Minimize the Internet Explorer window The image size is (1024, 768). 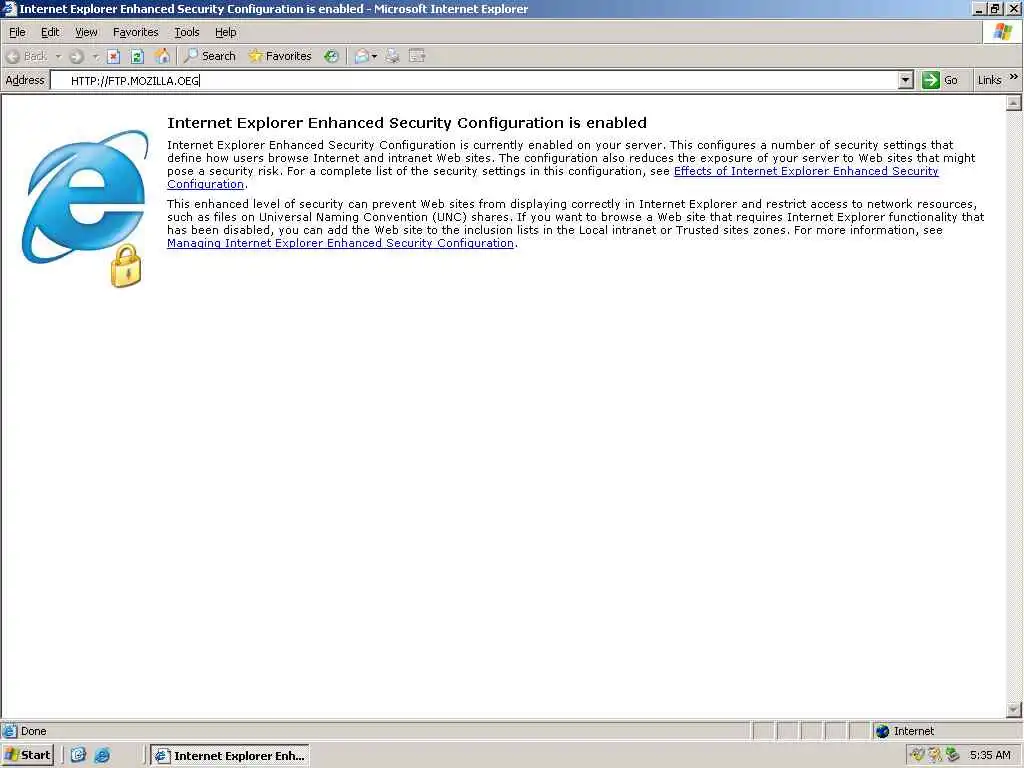[x=979, y=9]
